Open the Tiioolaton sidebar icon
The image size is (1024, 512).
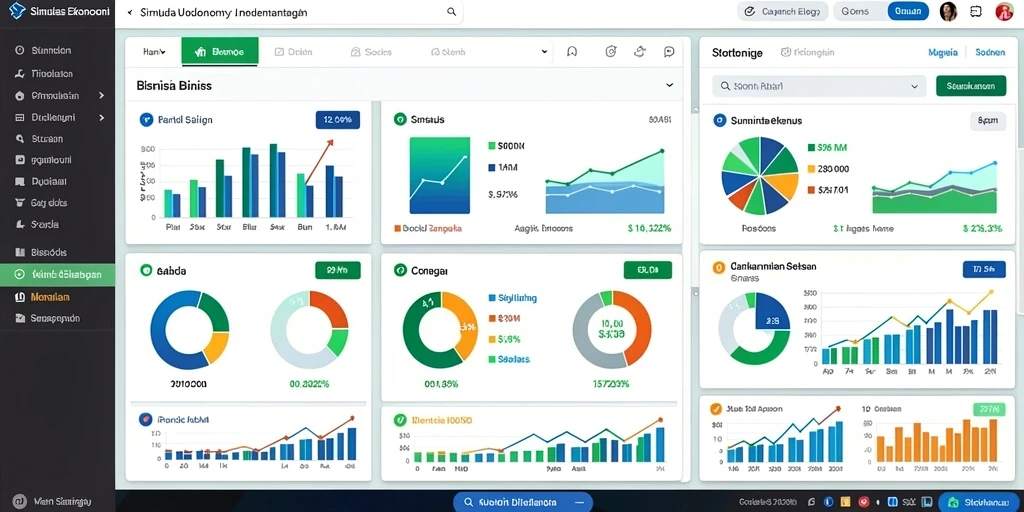(x=19, y=74)
